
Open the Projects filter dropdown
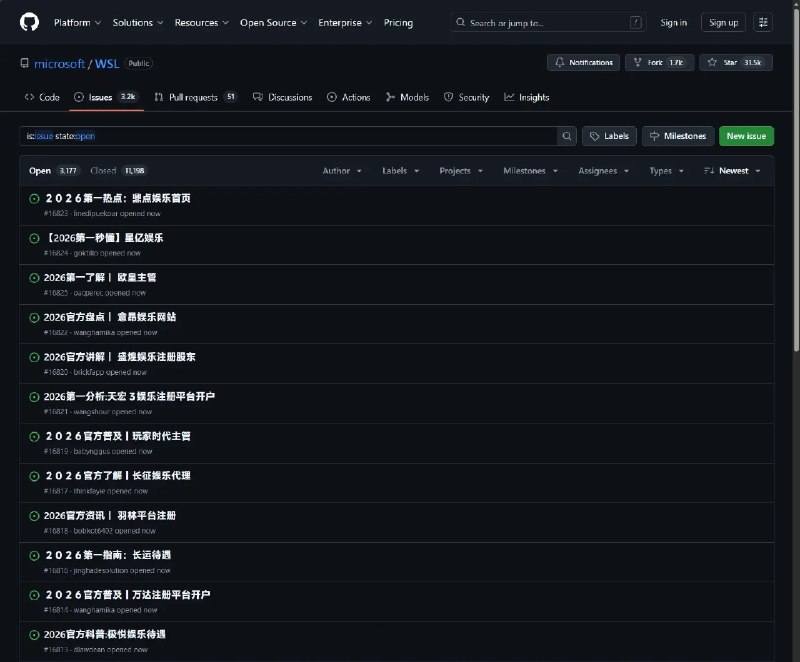(x=461, y=171)
